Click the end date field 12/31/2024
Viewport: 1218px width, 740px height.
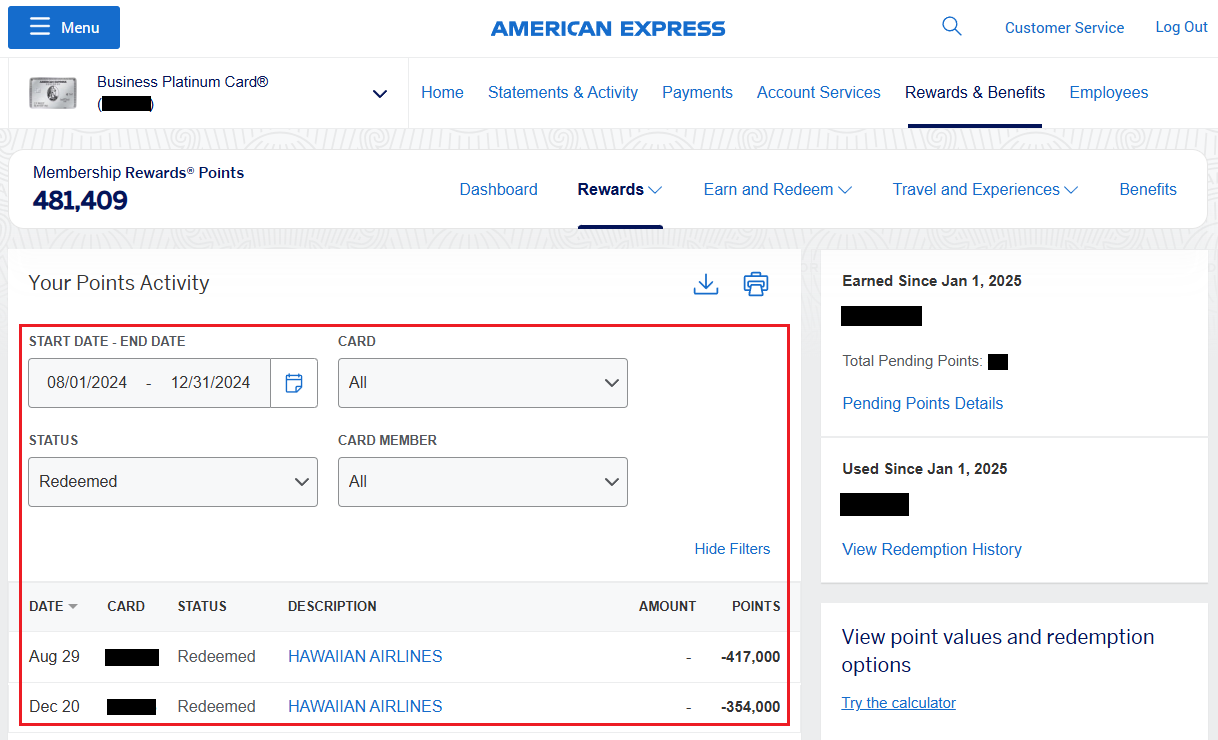[x=210, y=383]
